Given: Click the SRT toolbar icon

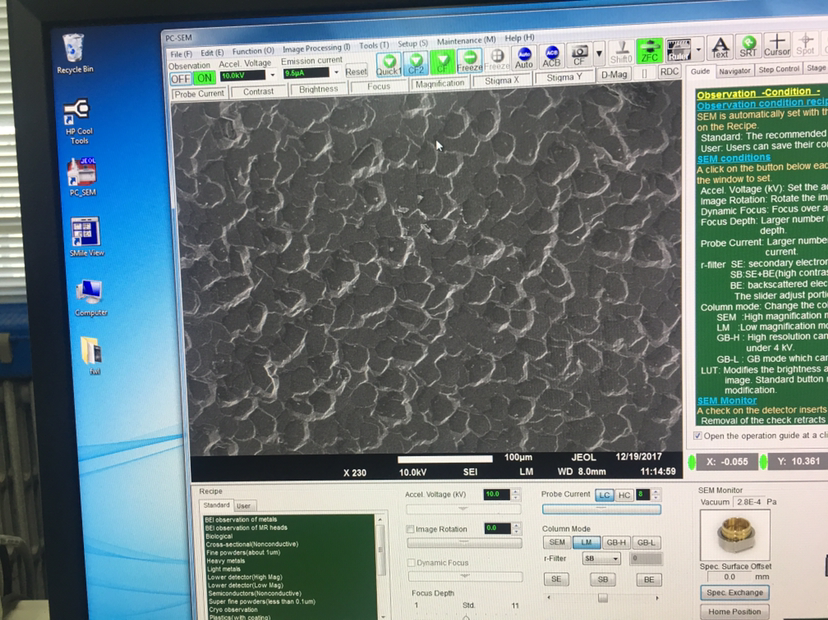Looking at the screenshot, I should pyautogui.click(x=747, y=48).
